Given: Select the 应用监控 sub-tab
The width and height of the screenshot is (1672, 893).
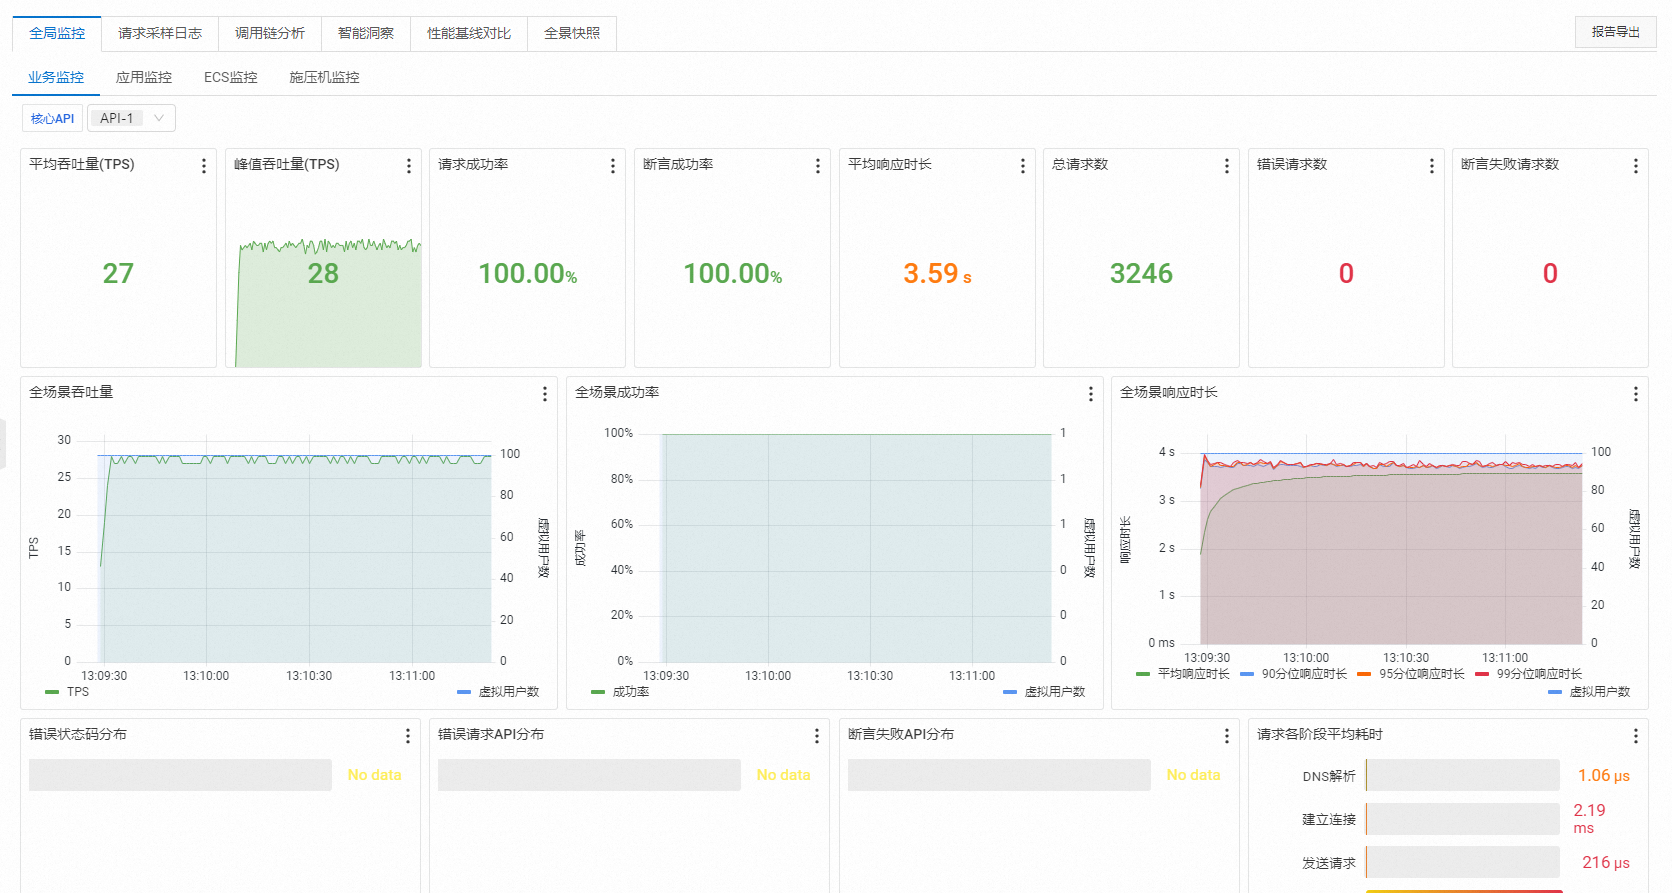Looking at the screenshot, I should (144, 77).
